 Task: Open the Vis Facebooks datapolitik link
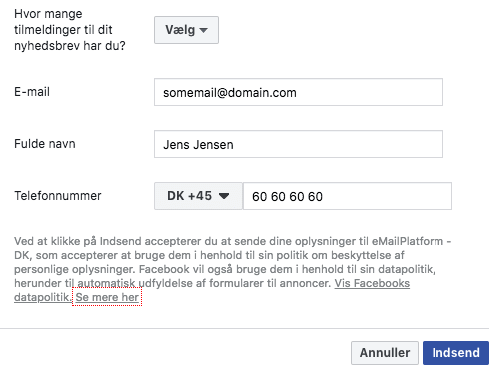coord(372,283)
